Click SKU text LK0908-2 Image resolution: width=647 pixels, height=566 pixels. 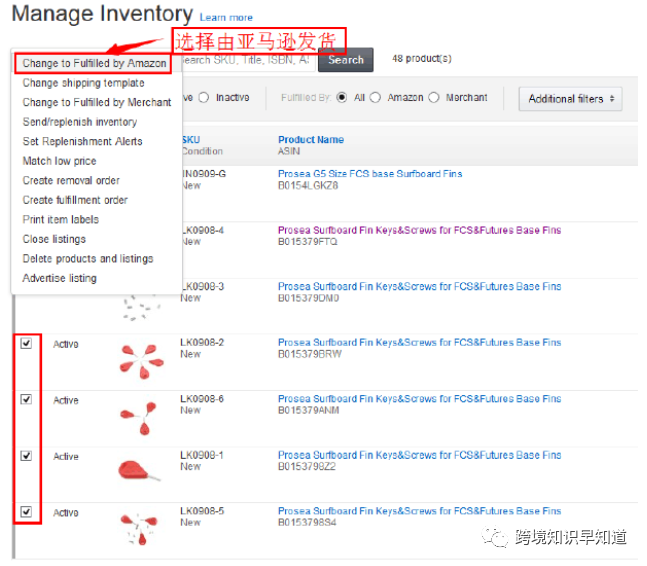pos(202,342)
